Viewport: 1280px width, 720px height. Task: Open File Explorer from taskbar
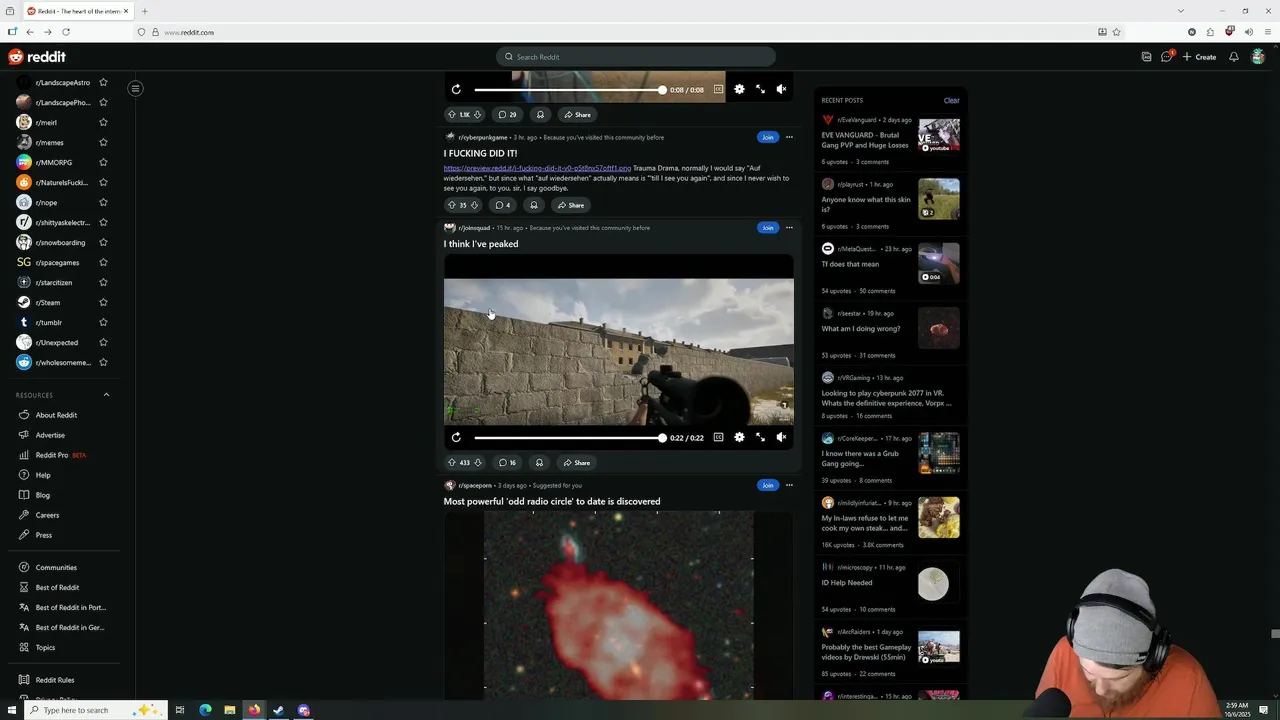click(x=229, y=710)
